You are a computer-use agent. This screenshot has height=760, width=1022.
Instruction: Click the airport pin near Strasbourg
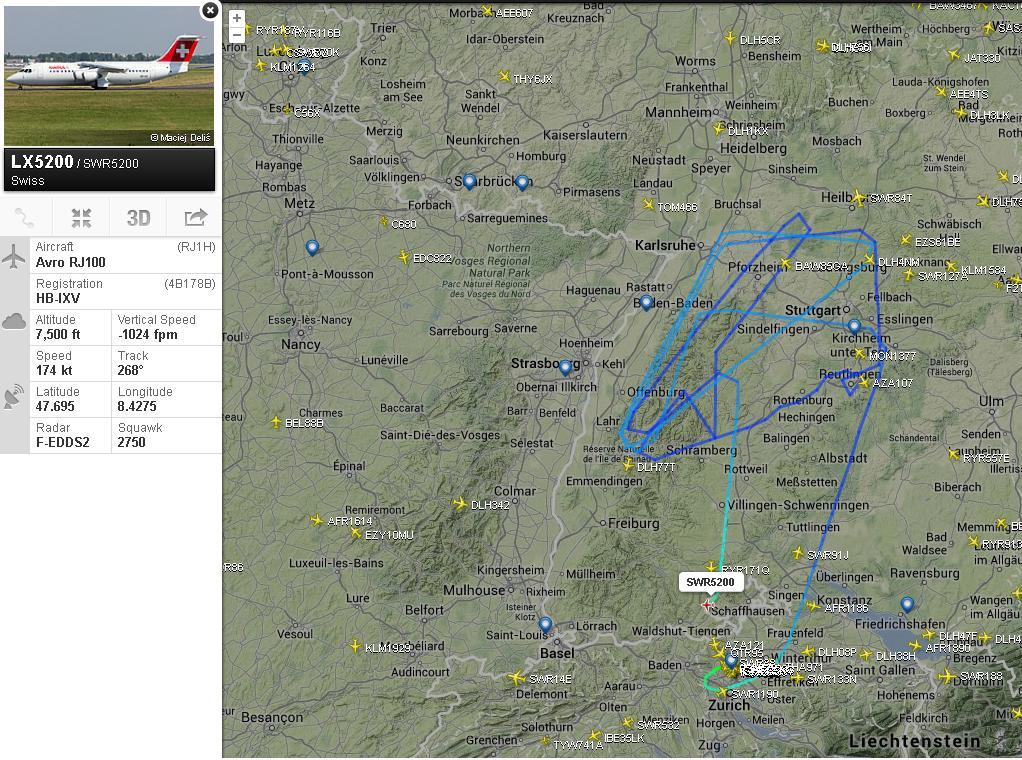[566, 368]
